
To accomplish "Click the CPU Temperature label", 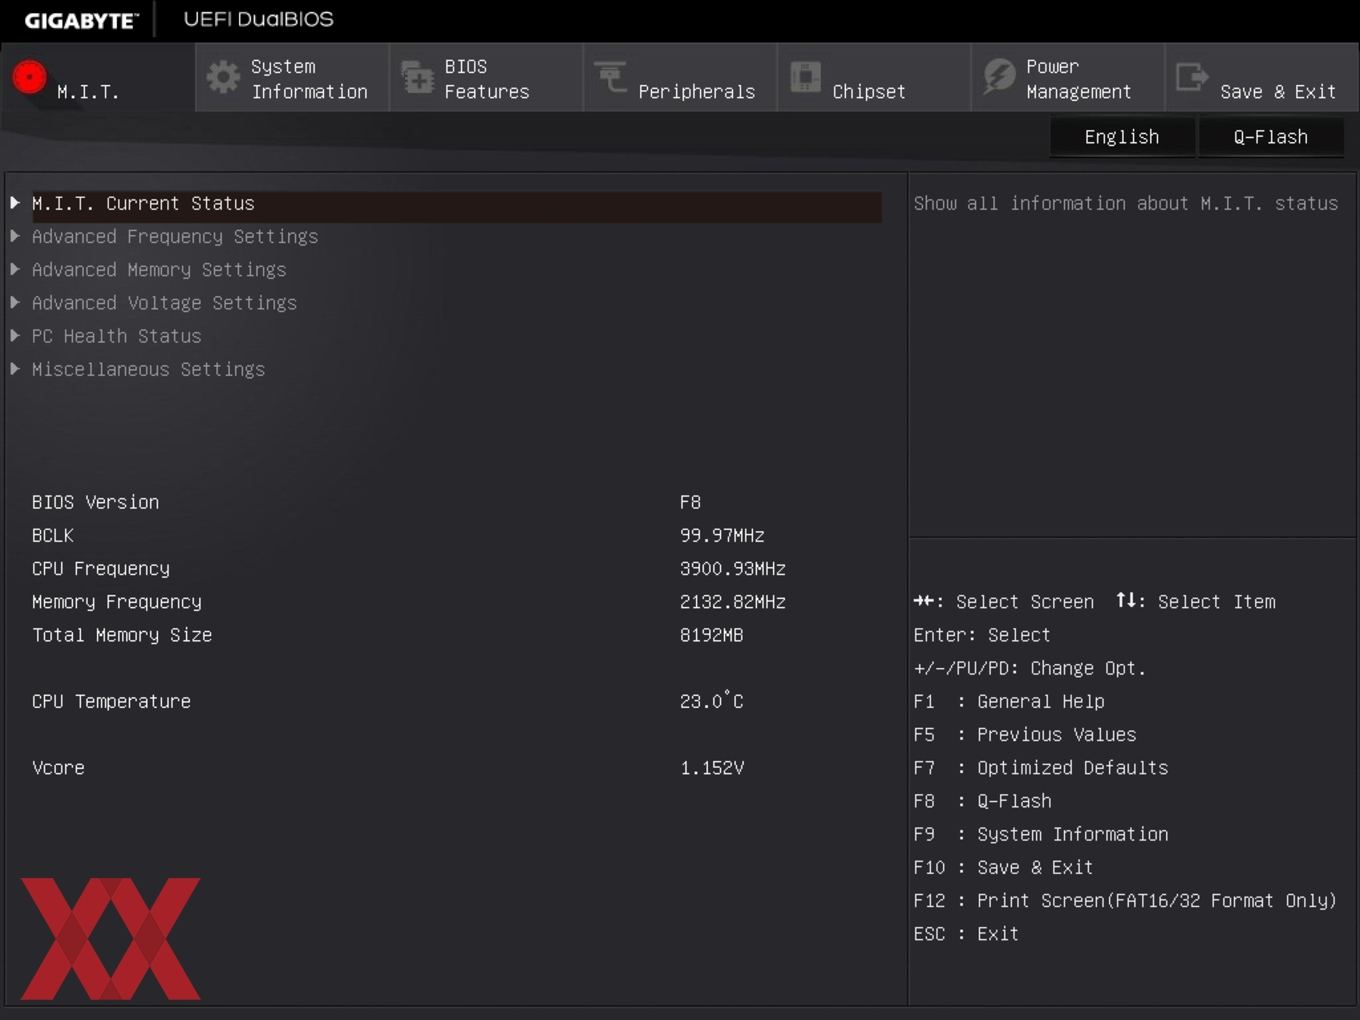I will click(111, 702).
